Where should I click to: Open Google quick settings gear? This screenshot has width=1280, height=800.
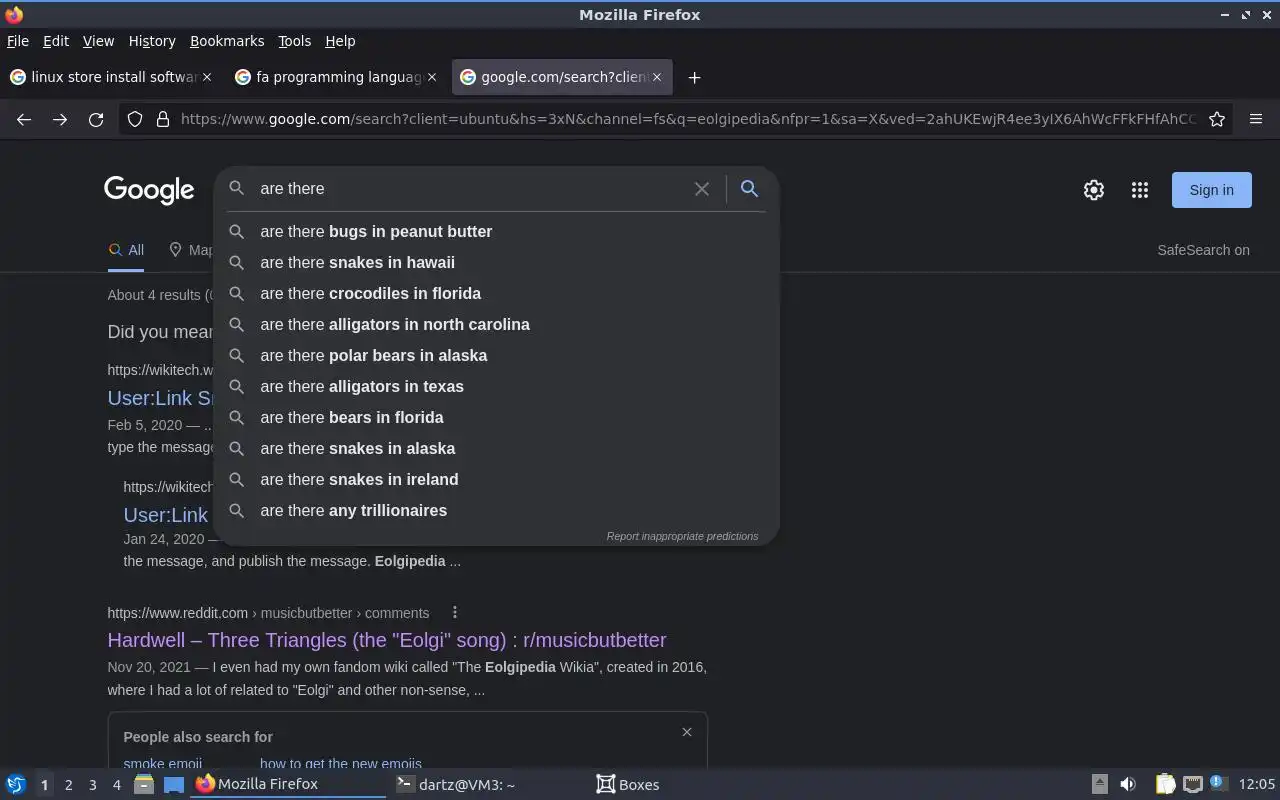click(x=1094, y=190)
